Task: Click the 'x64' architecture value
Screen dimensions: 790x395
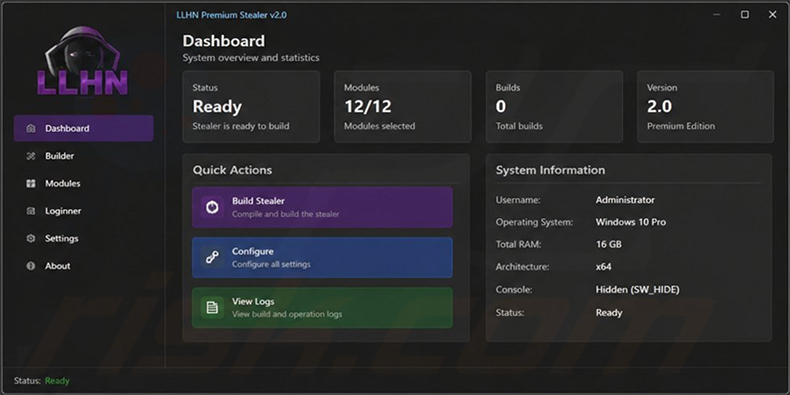Action: point(604,267)
